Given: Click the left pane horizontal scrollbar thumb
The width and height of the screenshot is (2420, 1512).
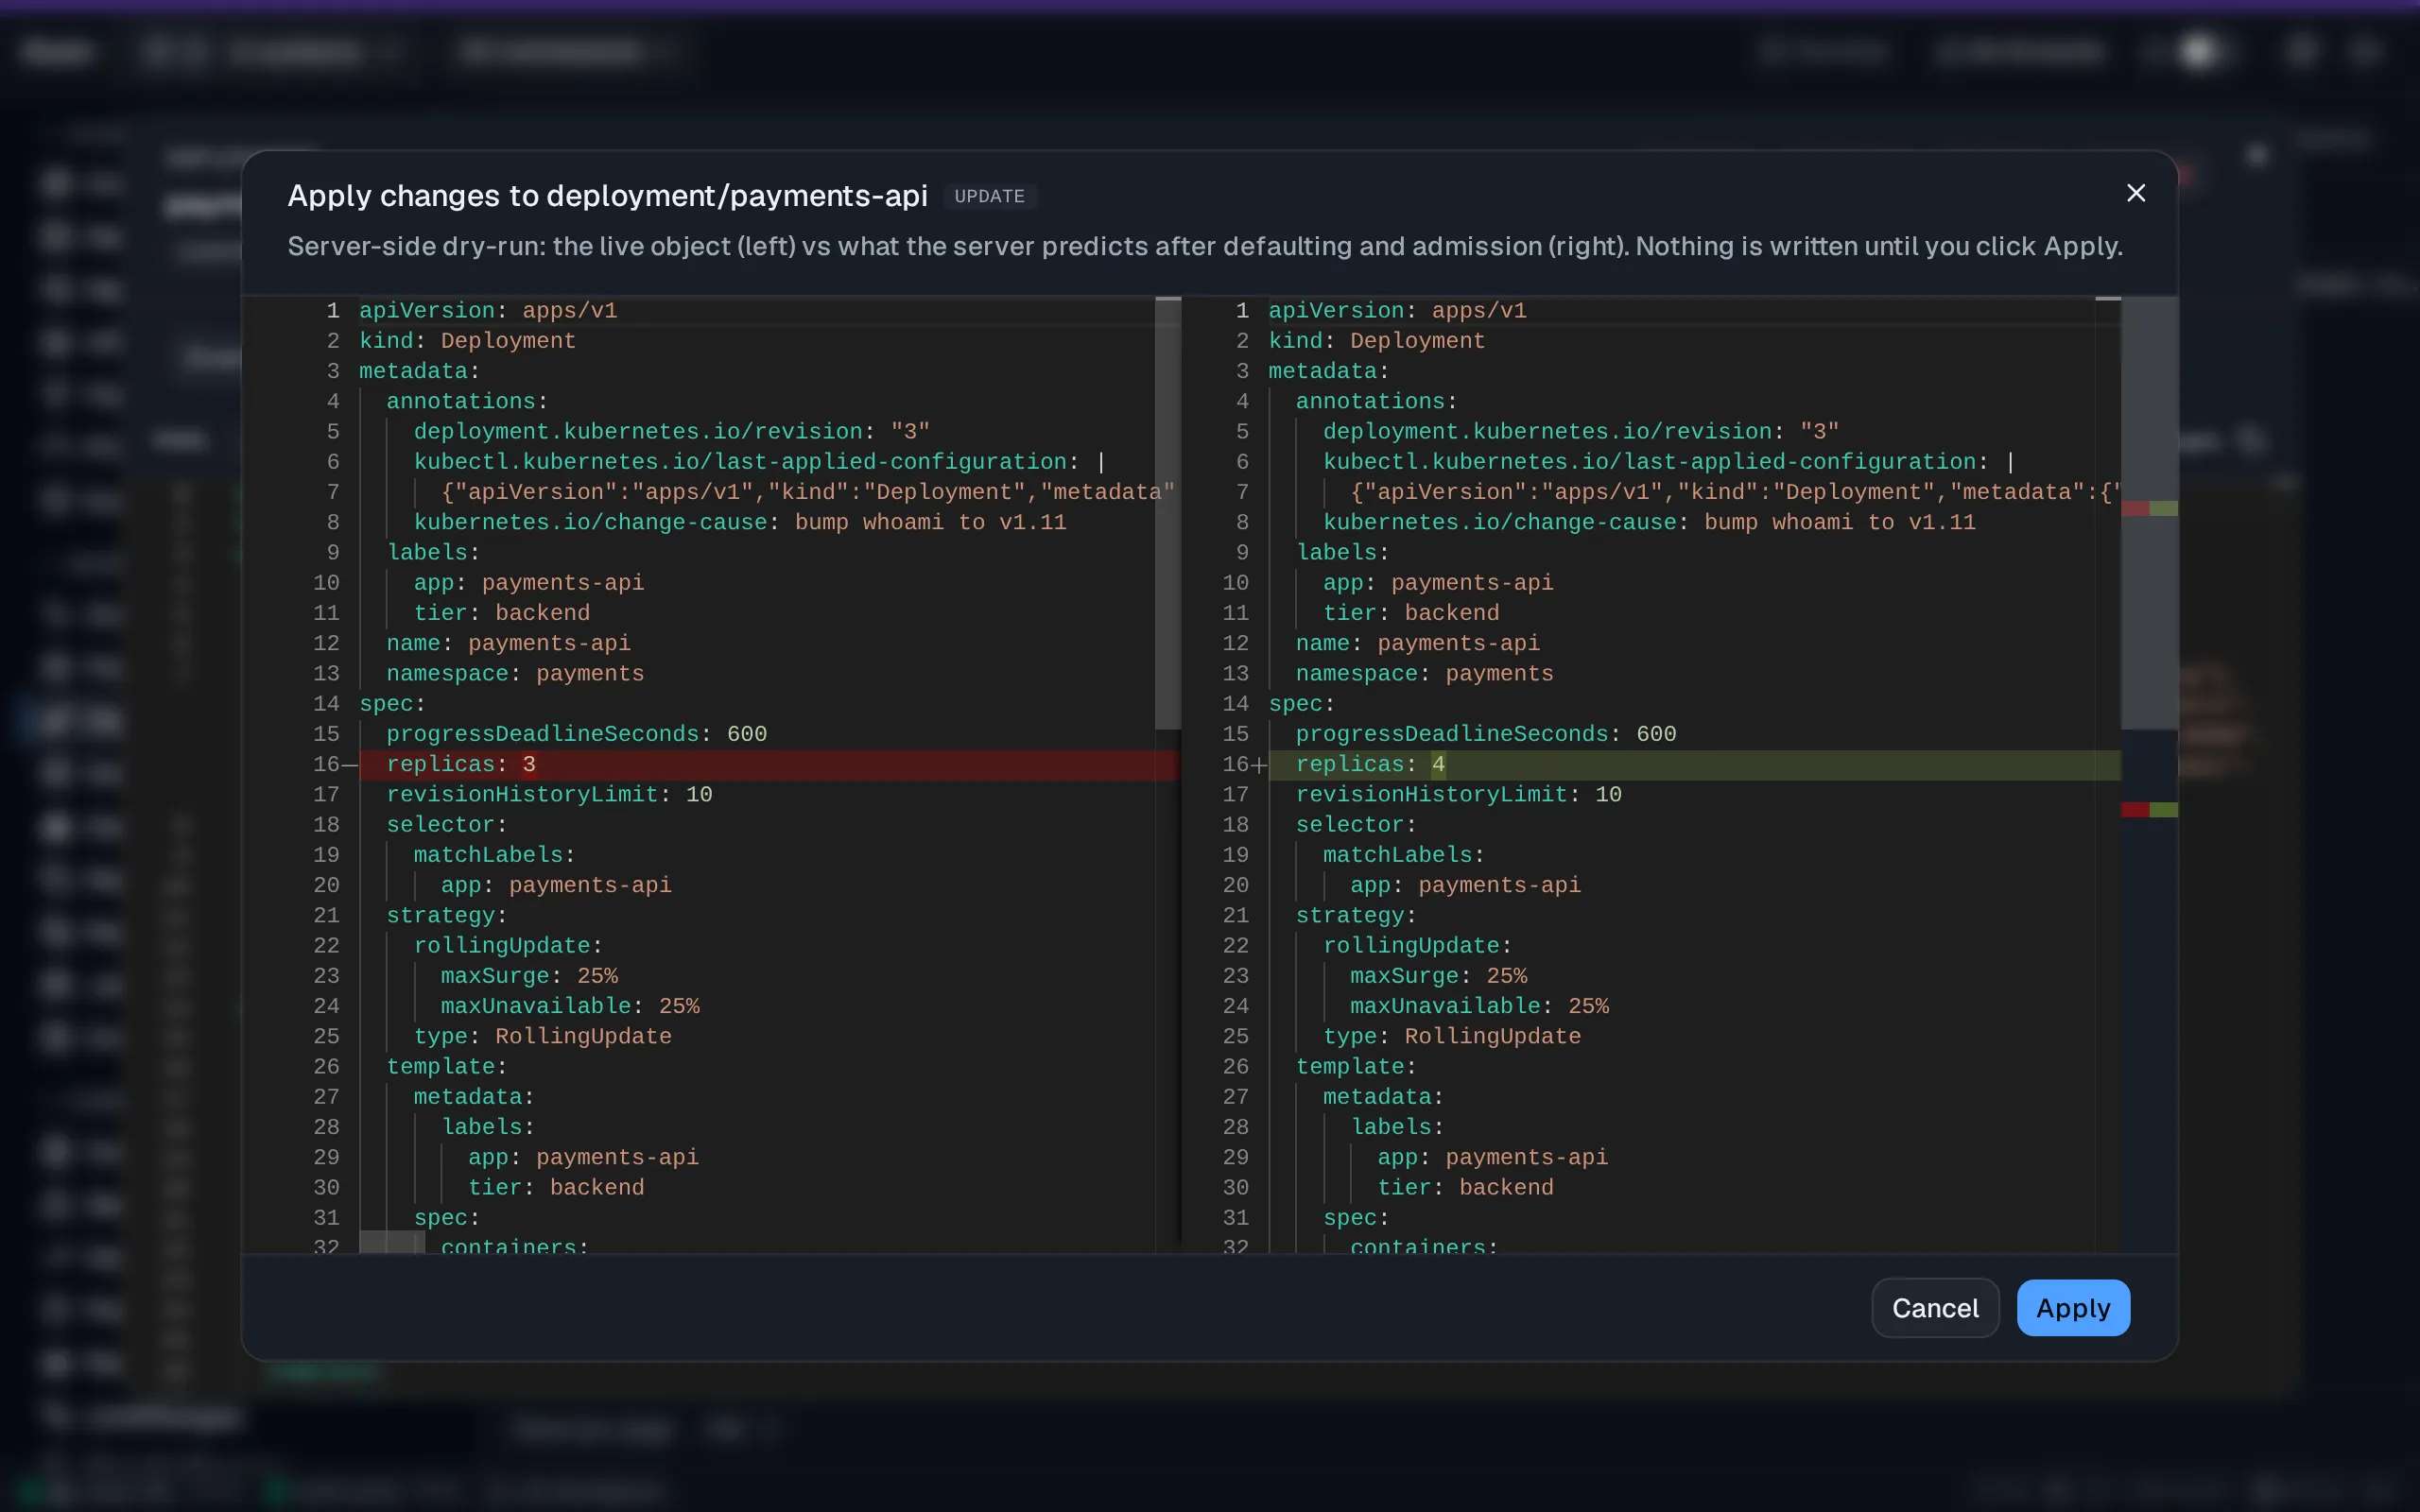Looking at the screenshot, I should (x=391, y=1242).
